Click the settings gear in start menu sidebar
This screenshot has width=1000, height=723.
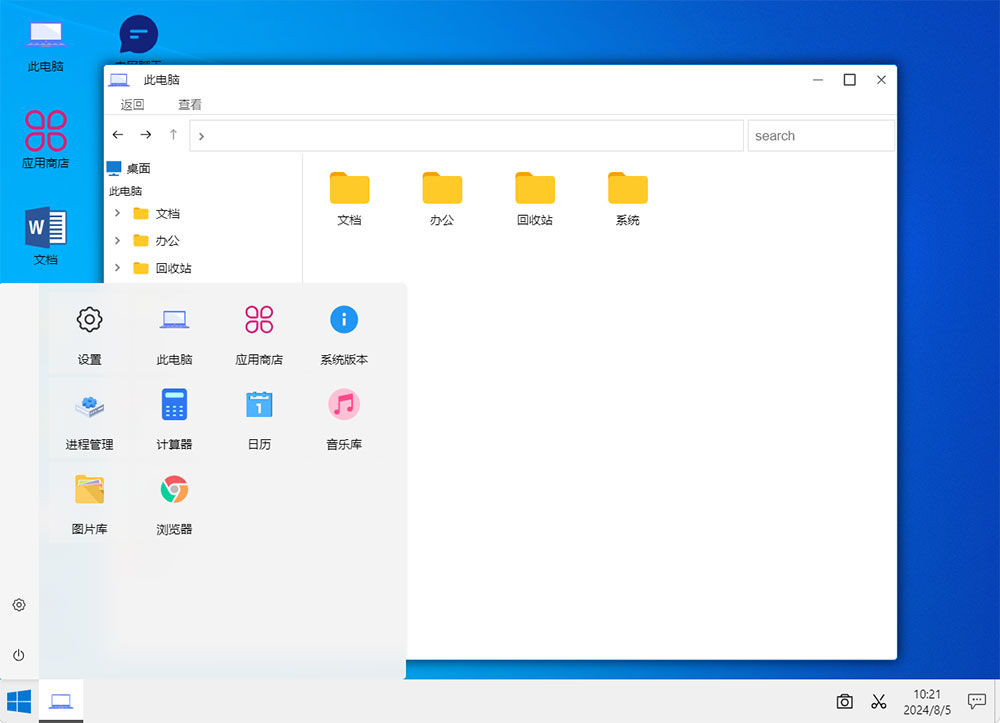coord(19,604)
